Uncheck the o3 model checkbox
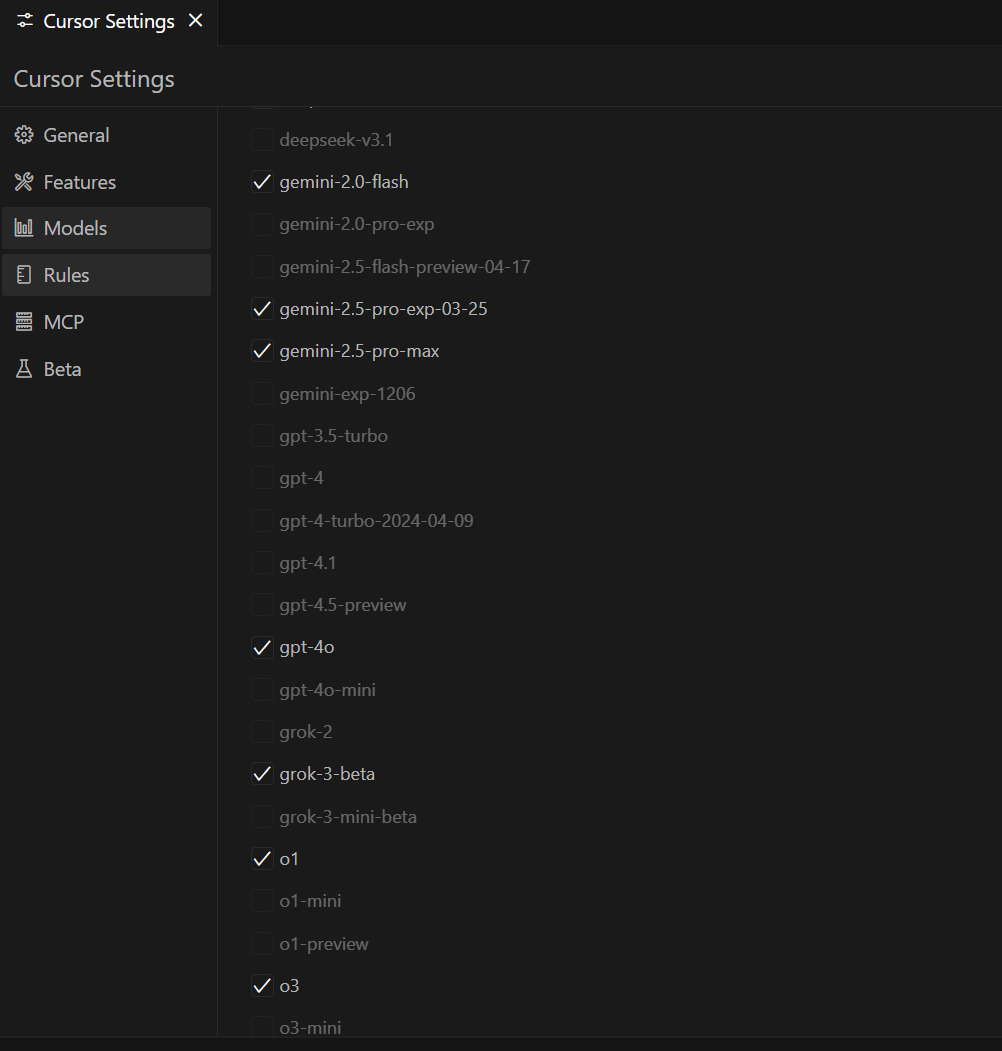The height and width of the screenshot is (1051, 1002). pyautogui.click(x=262, y=985)
